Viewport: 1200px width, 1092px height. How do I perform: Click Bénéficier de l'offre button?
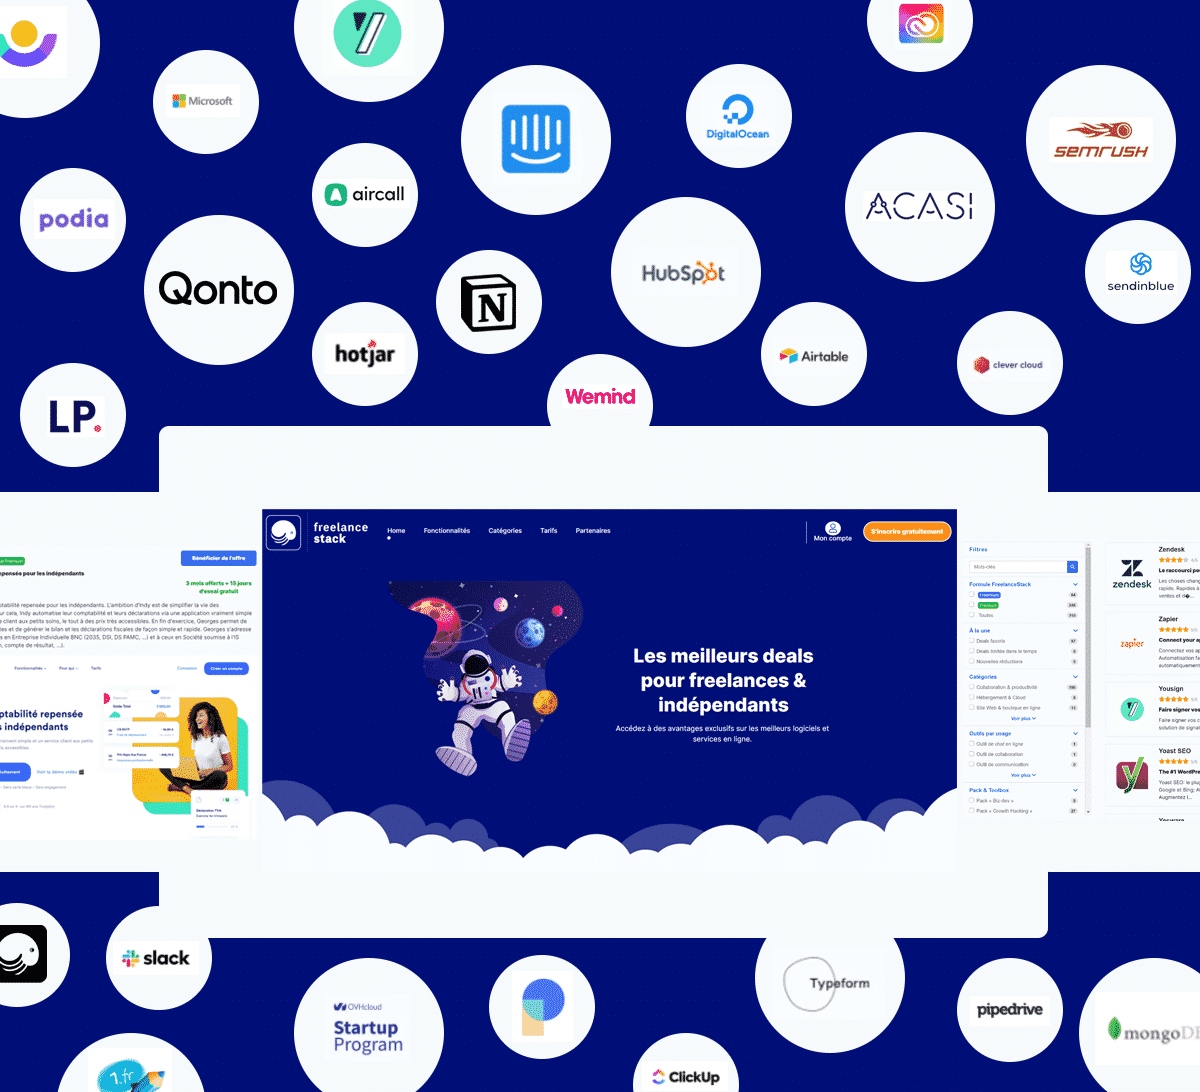219,558
